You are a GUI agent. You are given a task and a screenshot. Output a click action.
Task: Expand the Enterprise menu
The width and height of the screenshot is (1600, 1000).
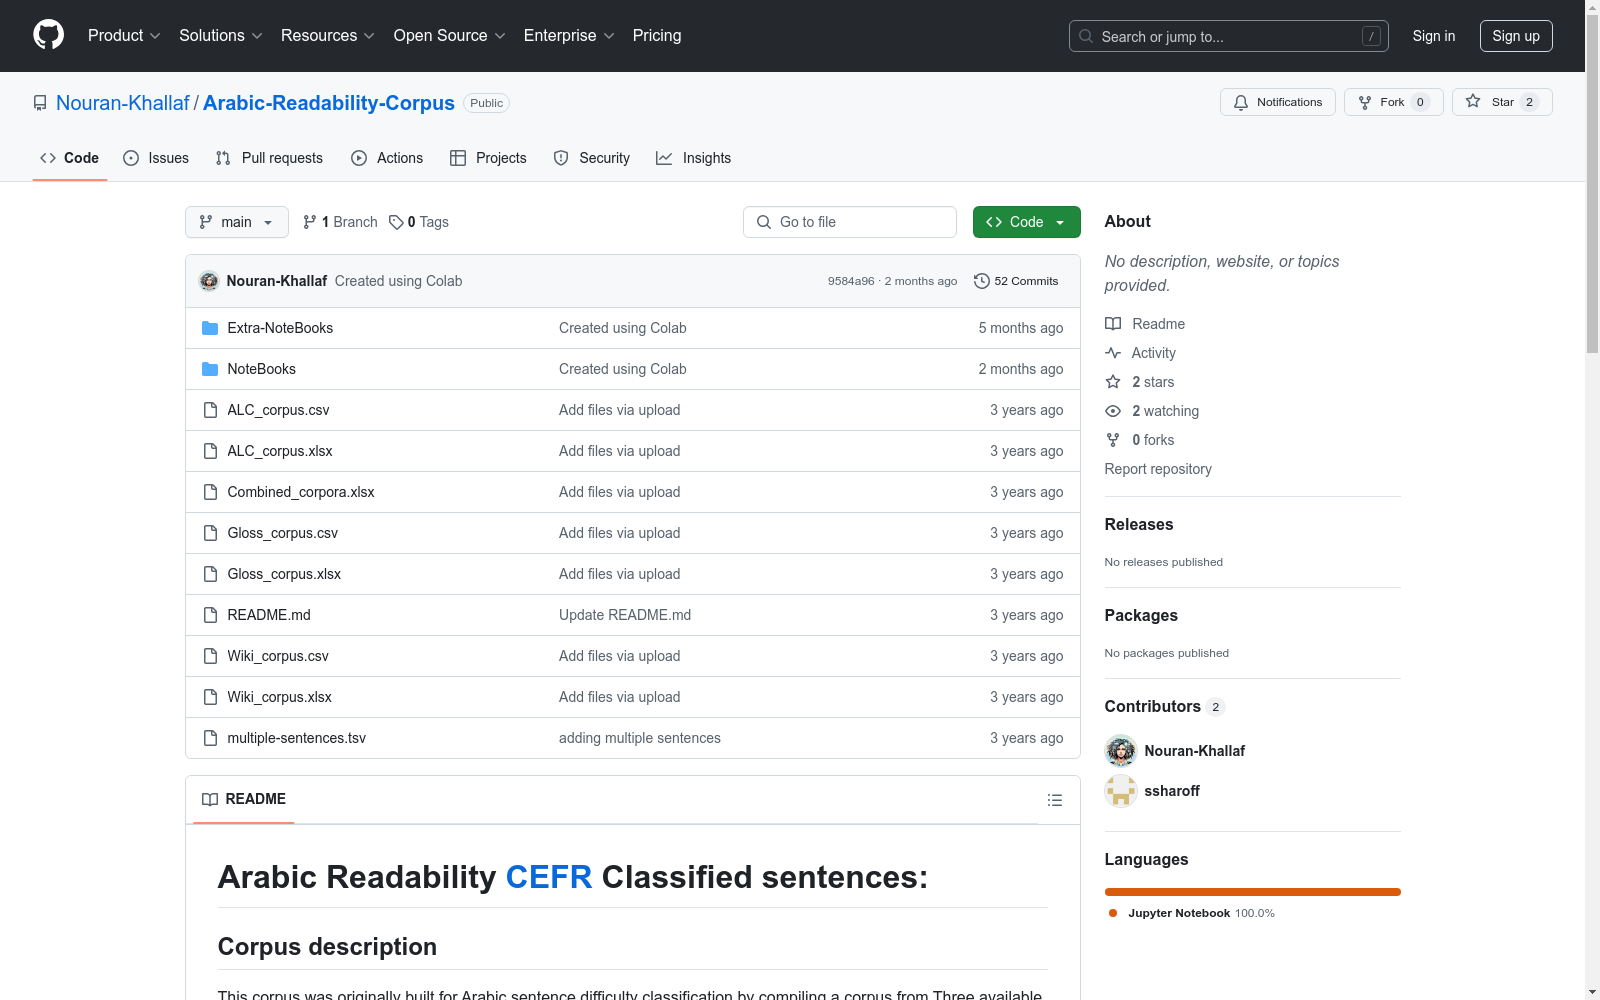pyautogui.click(x=569, y=36)
